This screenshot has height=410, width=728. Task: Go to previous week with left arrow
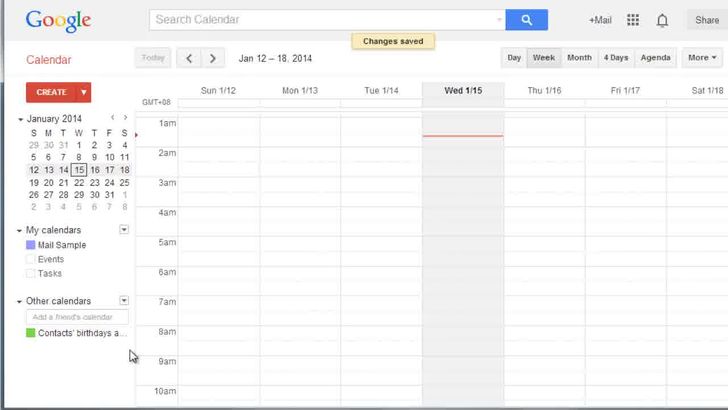click(191, 58)
